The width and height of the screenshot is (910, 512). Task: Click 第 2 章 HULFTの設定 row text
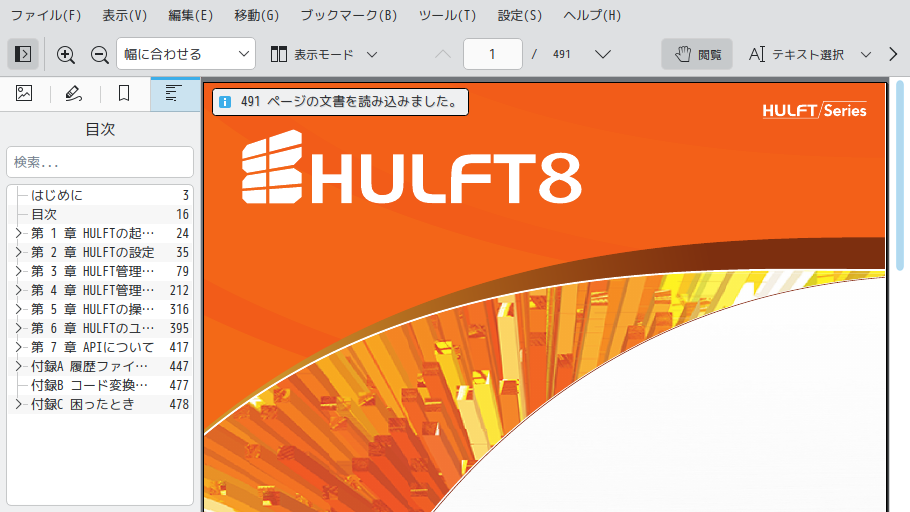click(92, 252)
